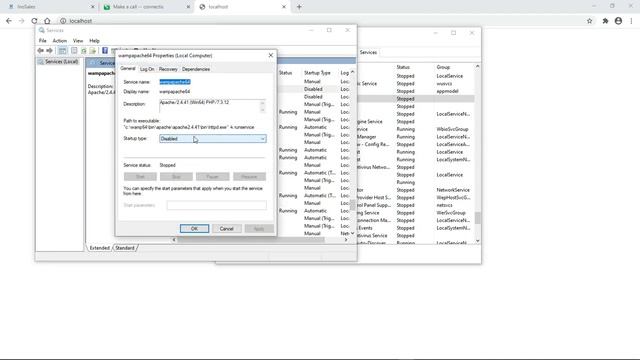Click the Start parameters input field
The height and width of the screenshot is (360, 640).
click(x=217, y=205)
